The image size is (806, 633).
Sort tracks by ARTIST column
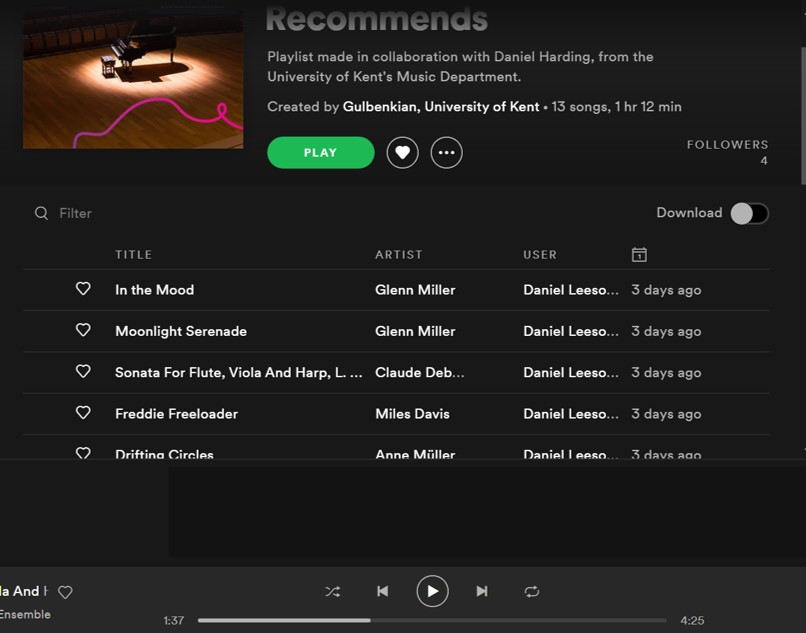pos(398,255)
